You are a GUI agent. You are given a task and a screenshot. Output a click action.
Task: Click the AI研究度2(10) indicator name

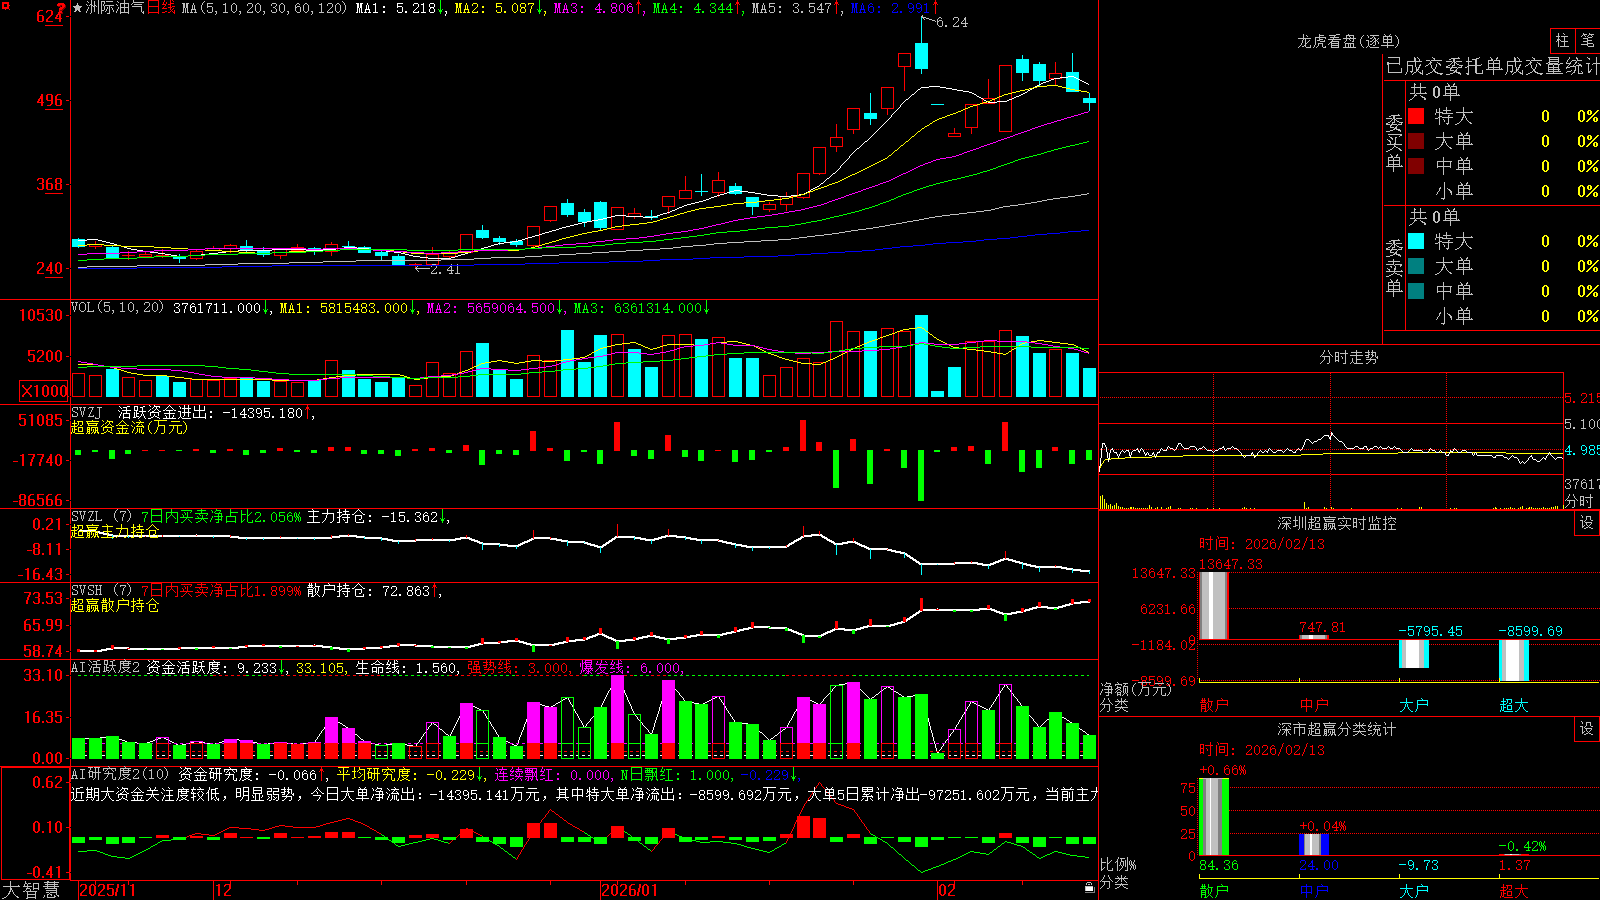coord(120,774)
